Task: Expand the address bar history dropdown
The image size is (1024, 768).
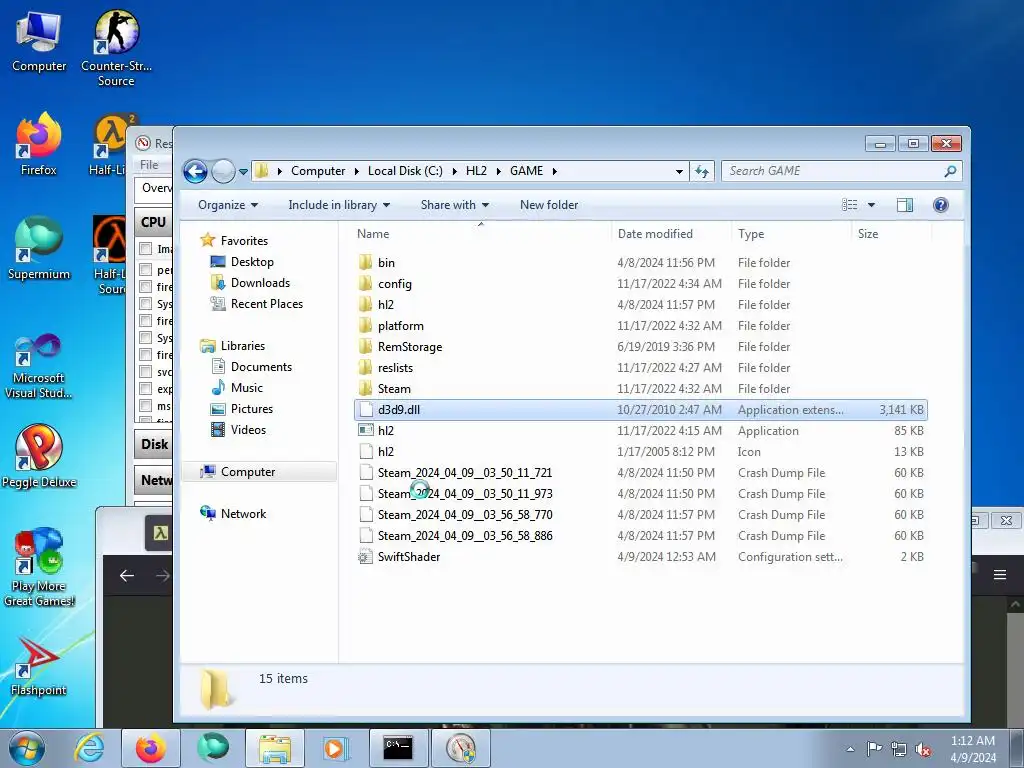Action: (x=679, y=171)
